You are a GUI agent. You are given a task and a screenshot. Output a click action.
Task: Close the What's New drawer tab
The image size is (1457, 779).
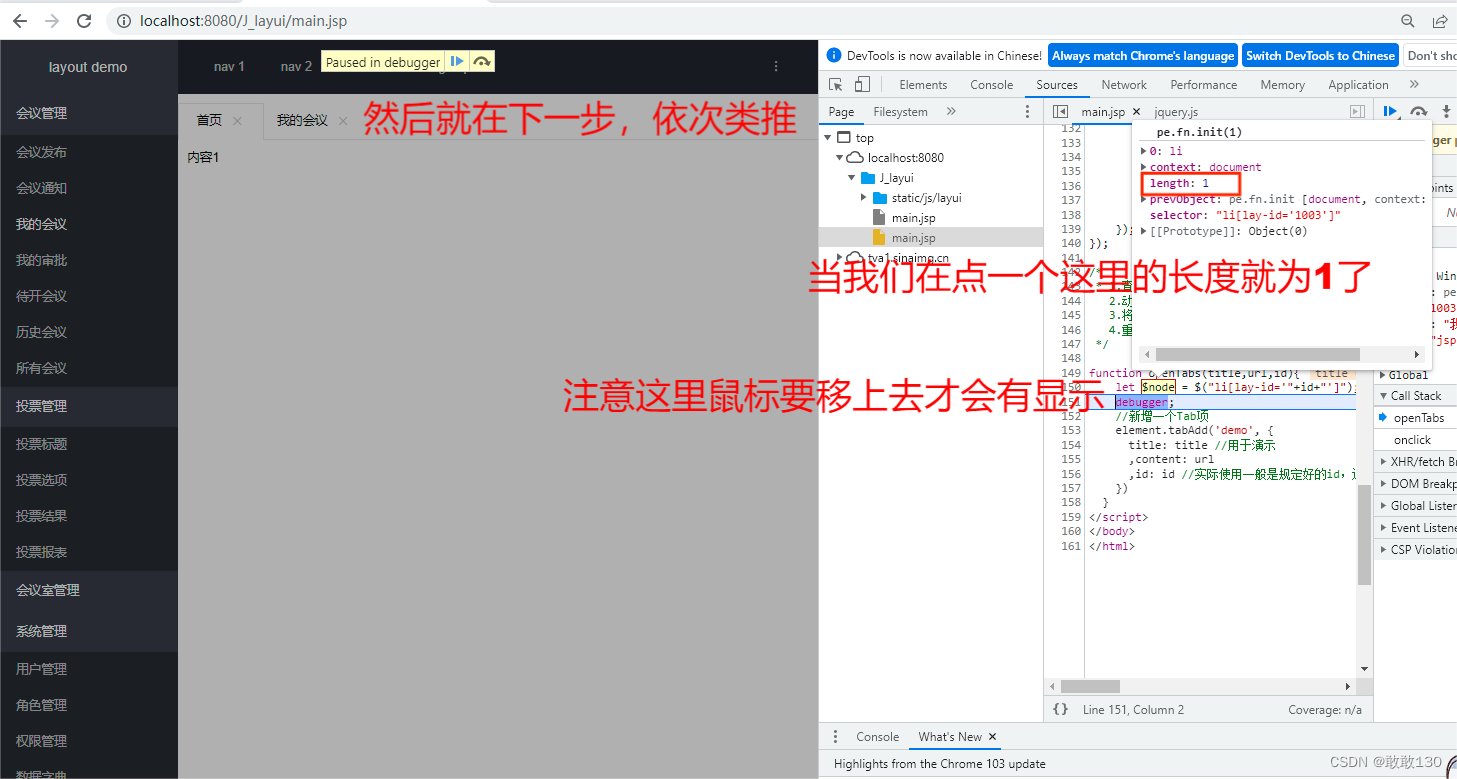pyautogui.click(x=993, y=737)
